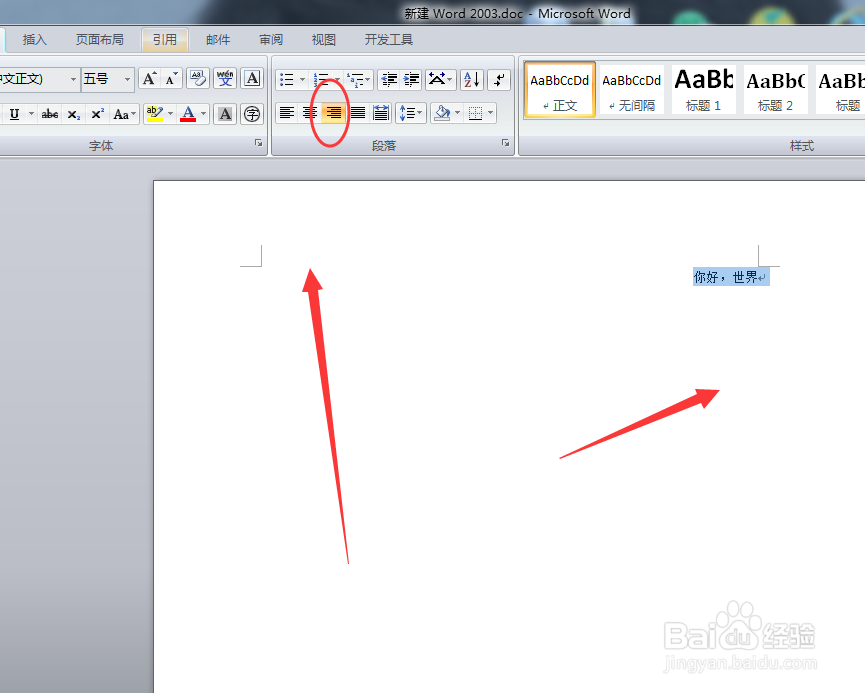Viewport: 865px width, 693px height.
Task: Insert a bulleted list
Action: point(286,79)
